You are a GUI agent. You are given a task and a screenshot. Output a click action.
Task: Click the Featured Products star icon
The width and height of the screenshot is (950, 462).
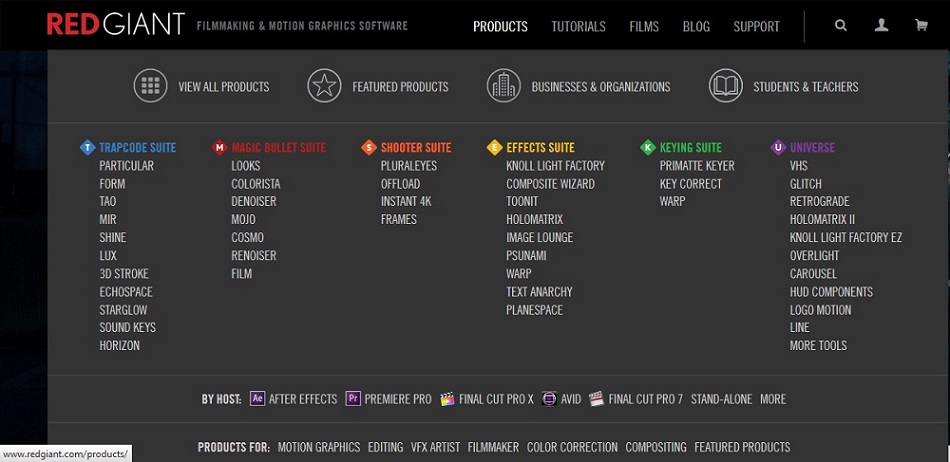(324, 86)
